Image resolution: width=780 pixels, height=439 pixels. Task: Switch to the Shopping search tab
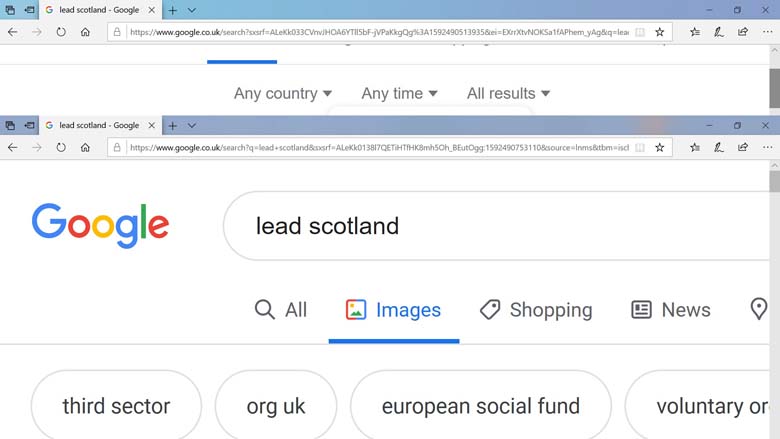pos(535,310)
